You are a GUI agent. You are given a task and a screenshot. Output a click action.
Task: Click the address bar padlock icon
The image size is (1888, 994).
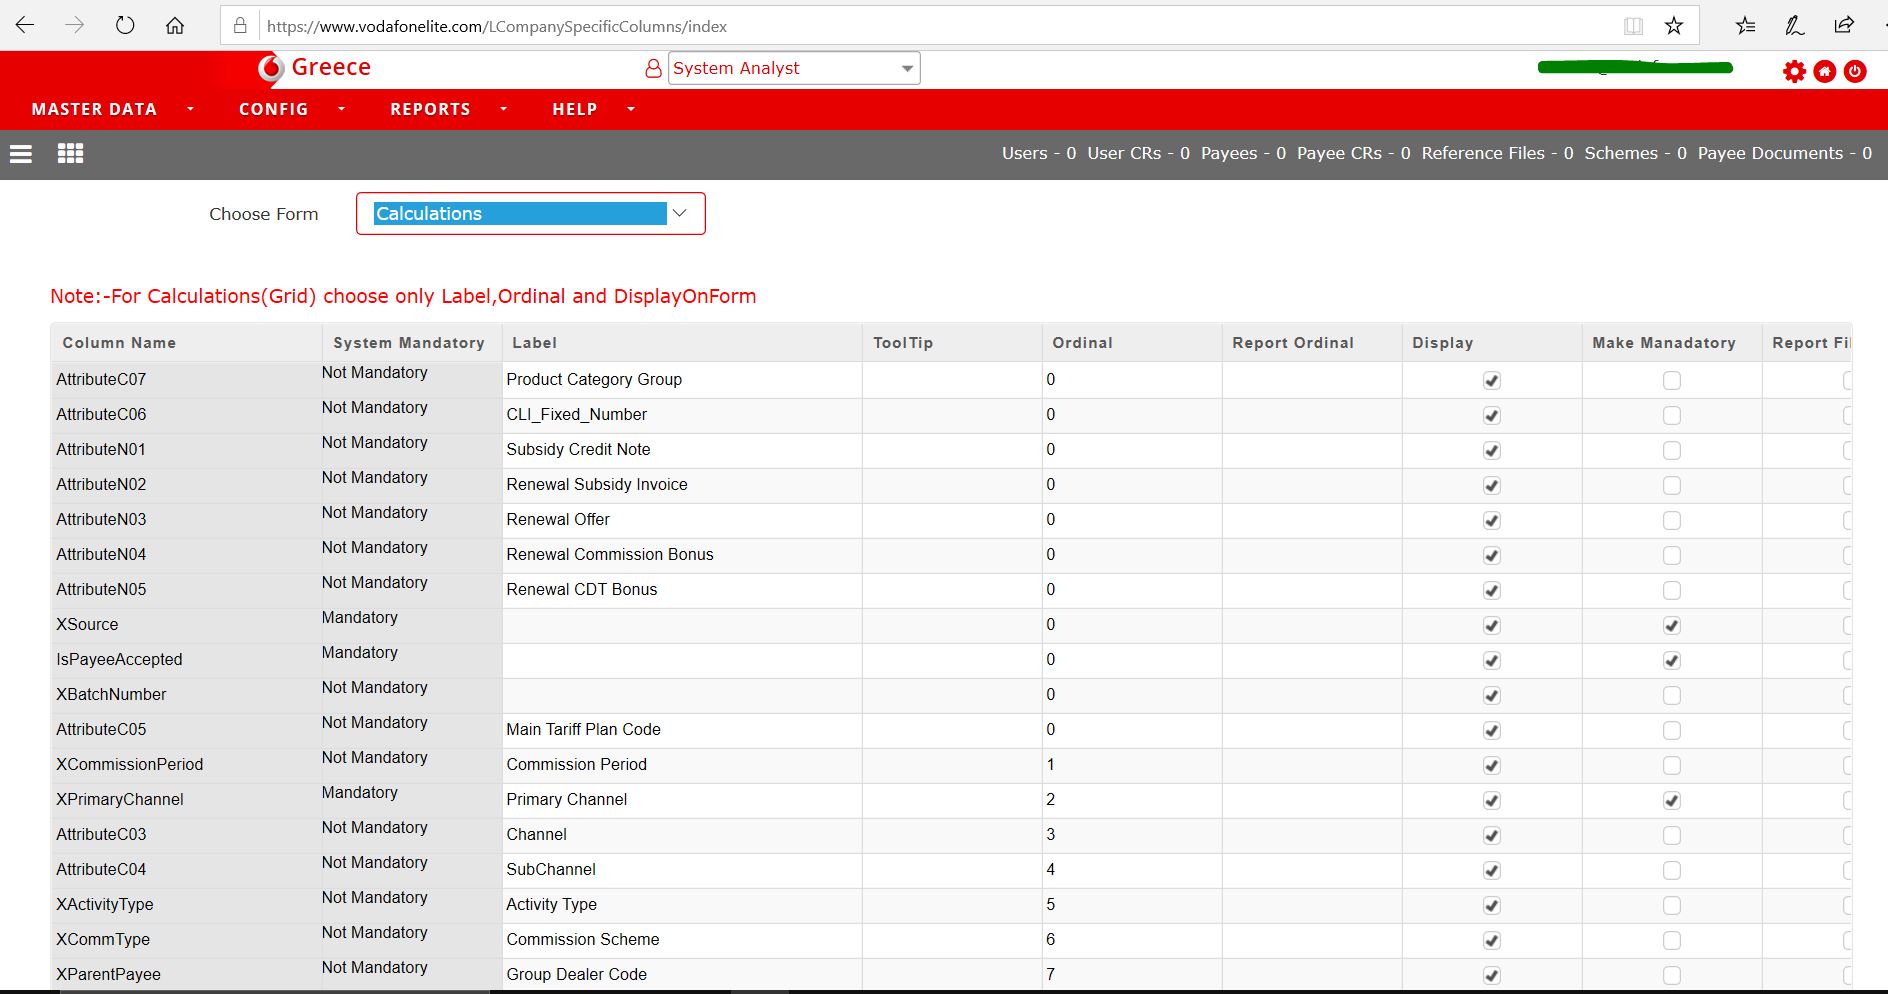click(240, 26)
